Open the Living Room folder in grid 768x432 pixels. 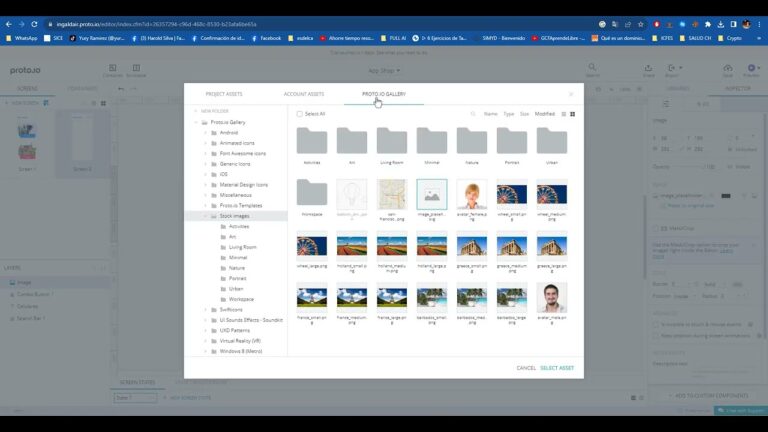click(x=391, y=141)
